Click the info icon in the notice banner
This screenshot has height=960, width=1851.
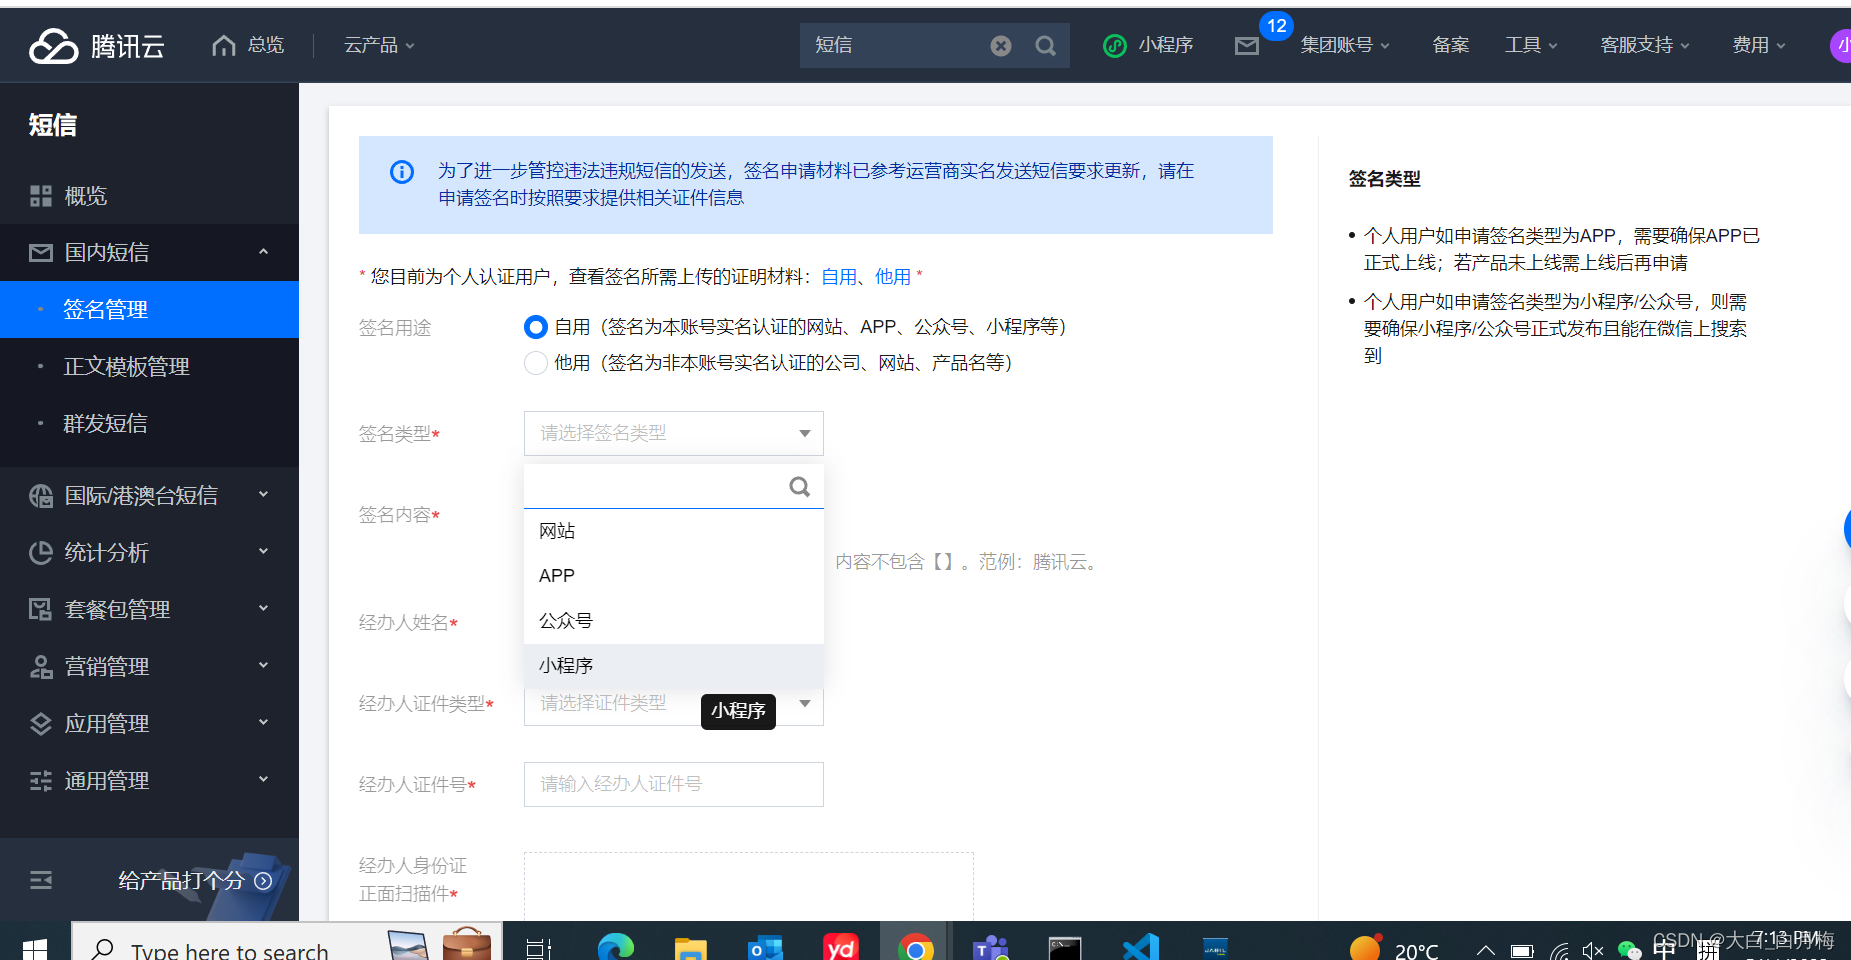click(x=402, y=172)
